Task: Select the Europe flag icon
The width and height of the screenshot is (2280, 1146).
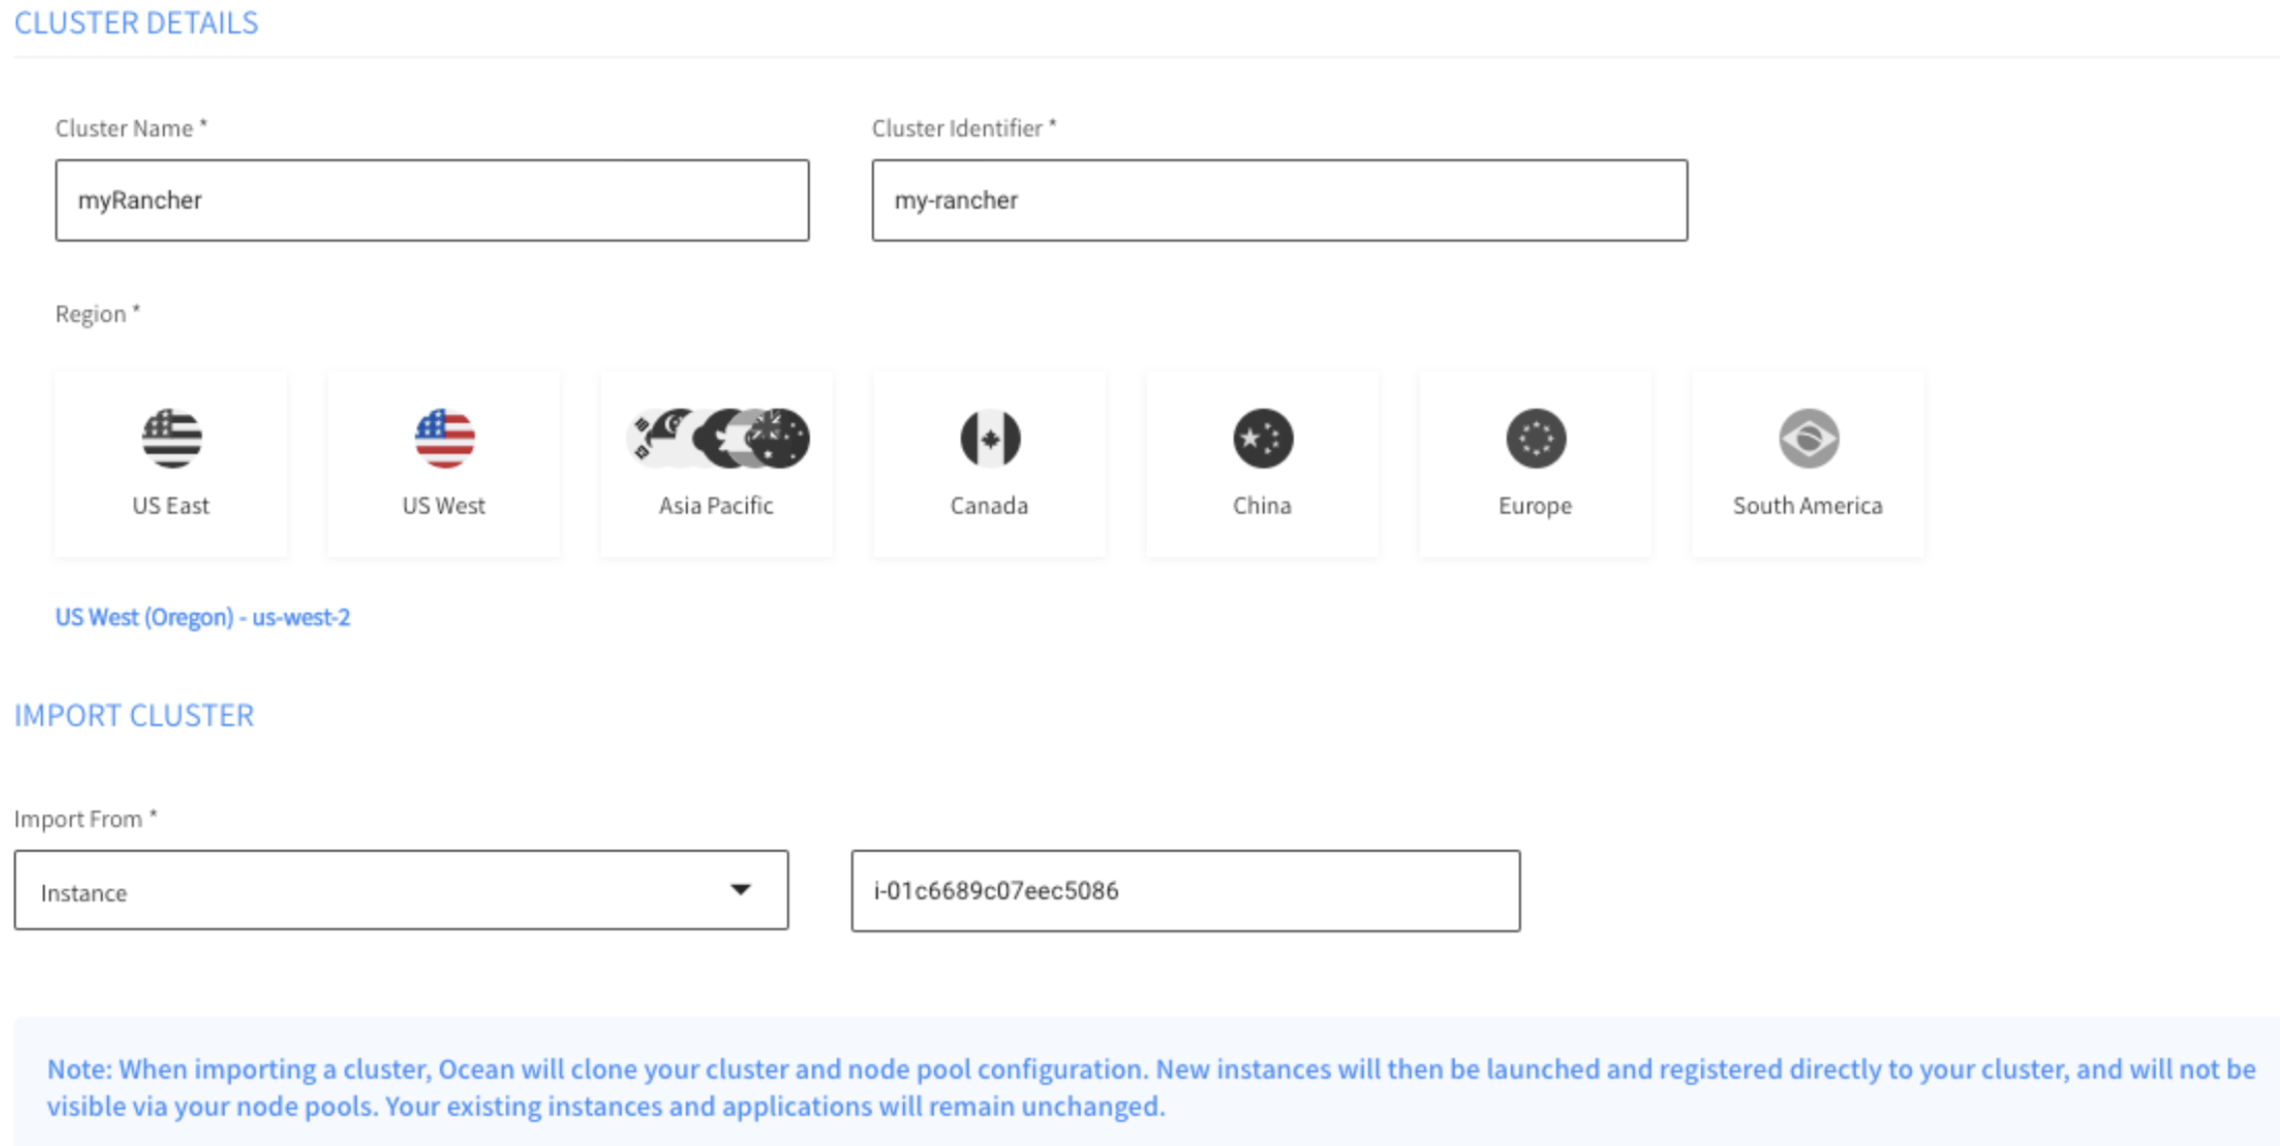Action: [1535, 438]
